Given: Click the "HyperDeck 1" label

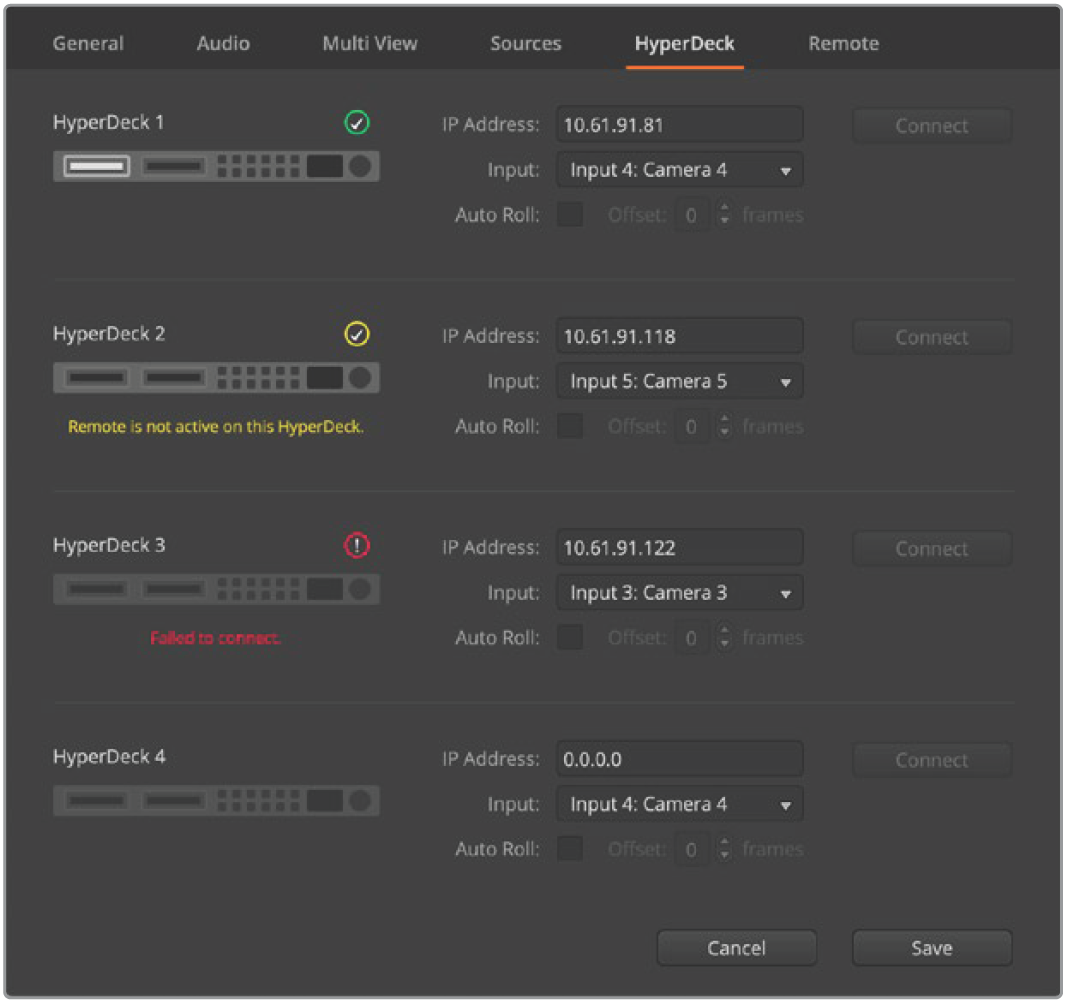Looking at the screenshot, I should (108, 122).
